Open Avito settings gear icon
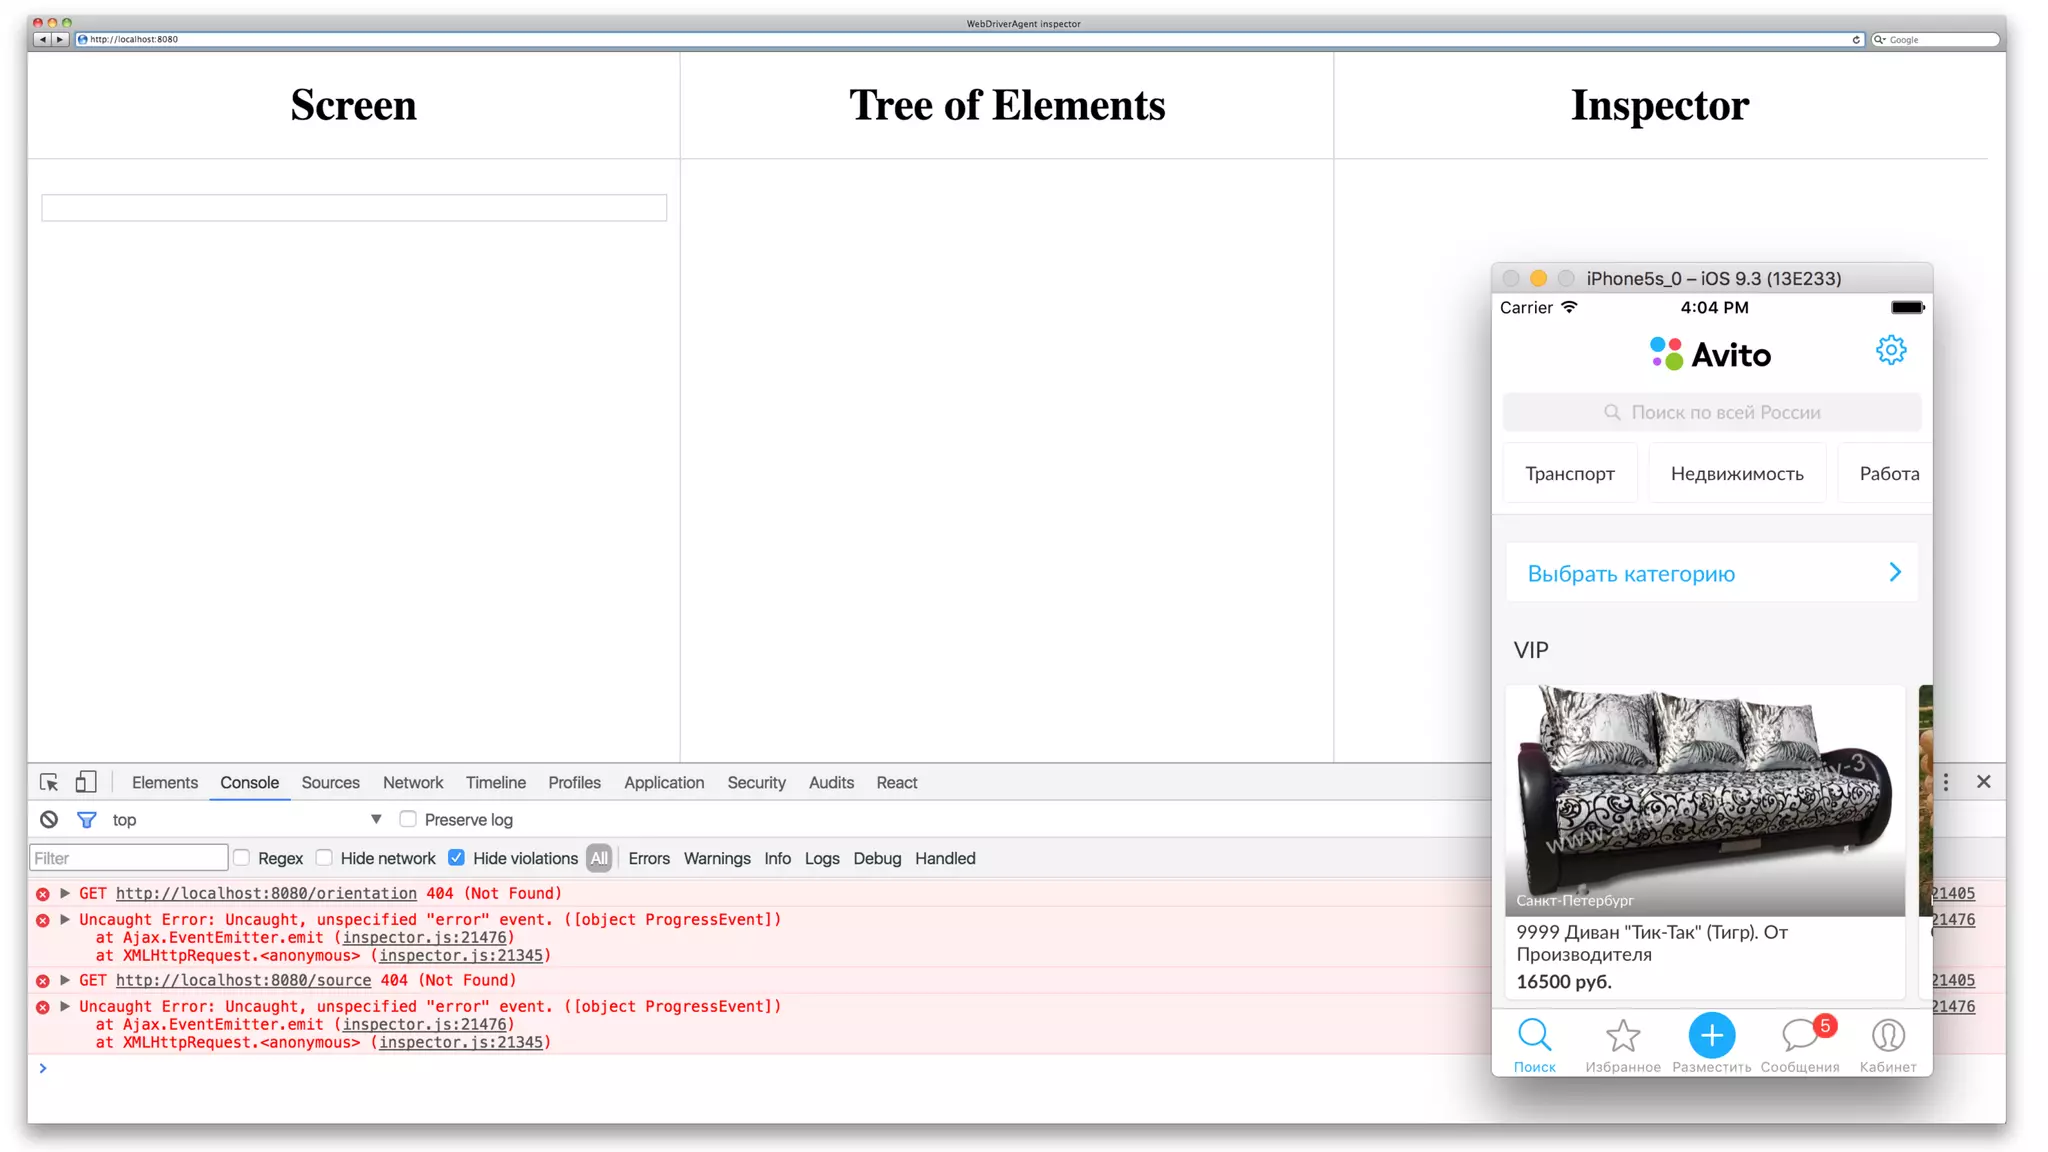This screenshot has height=1152, width=2048. [1890, 350]
